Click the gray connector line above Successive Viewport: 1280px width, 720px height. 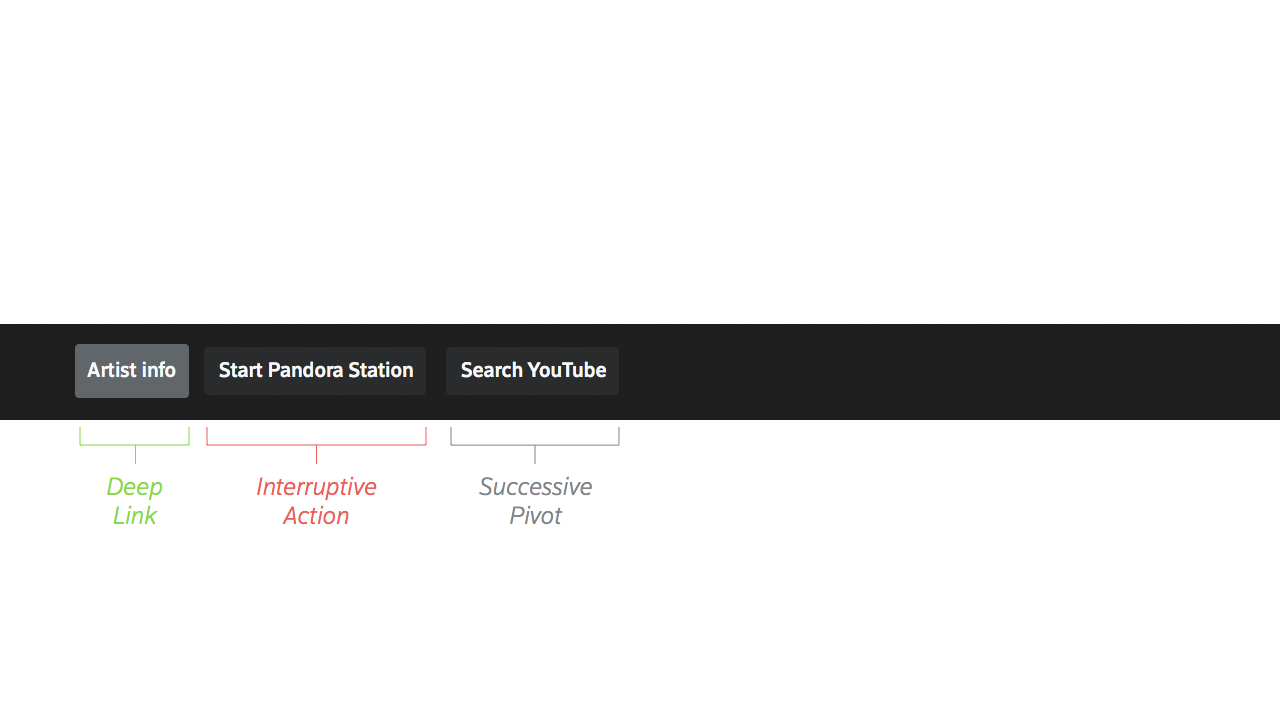click(x=535, y=455)
